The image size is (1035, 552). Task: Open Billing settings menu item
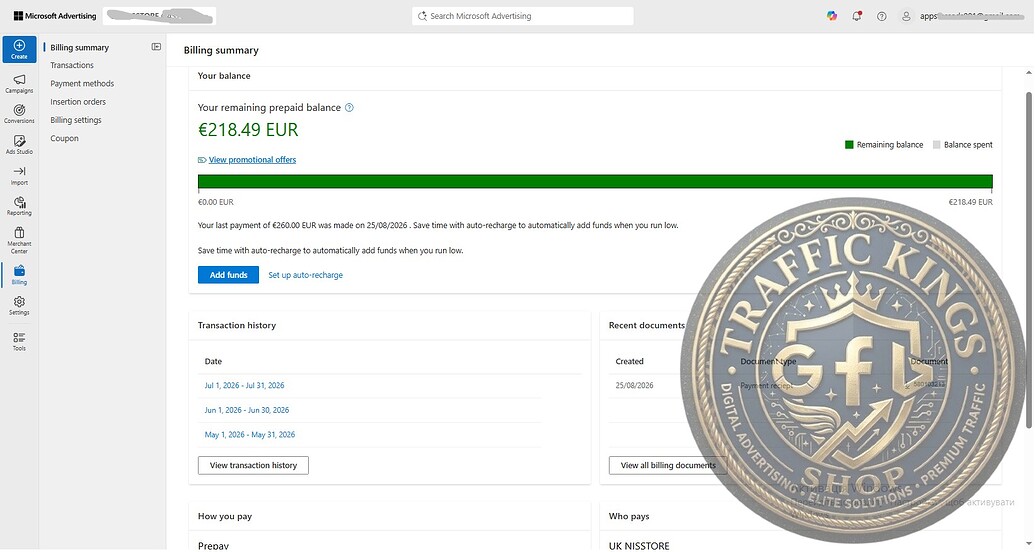(76, 120)
